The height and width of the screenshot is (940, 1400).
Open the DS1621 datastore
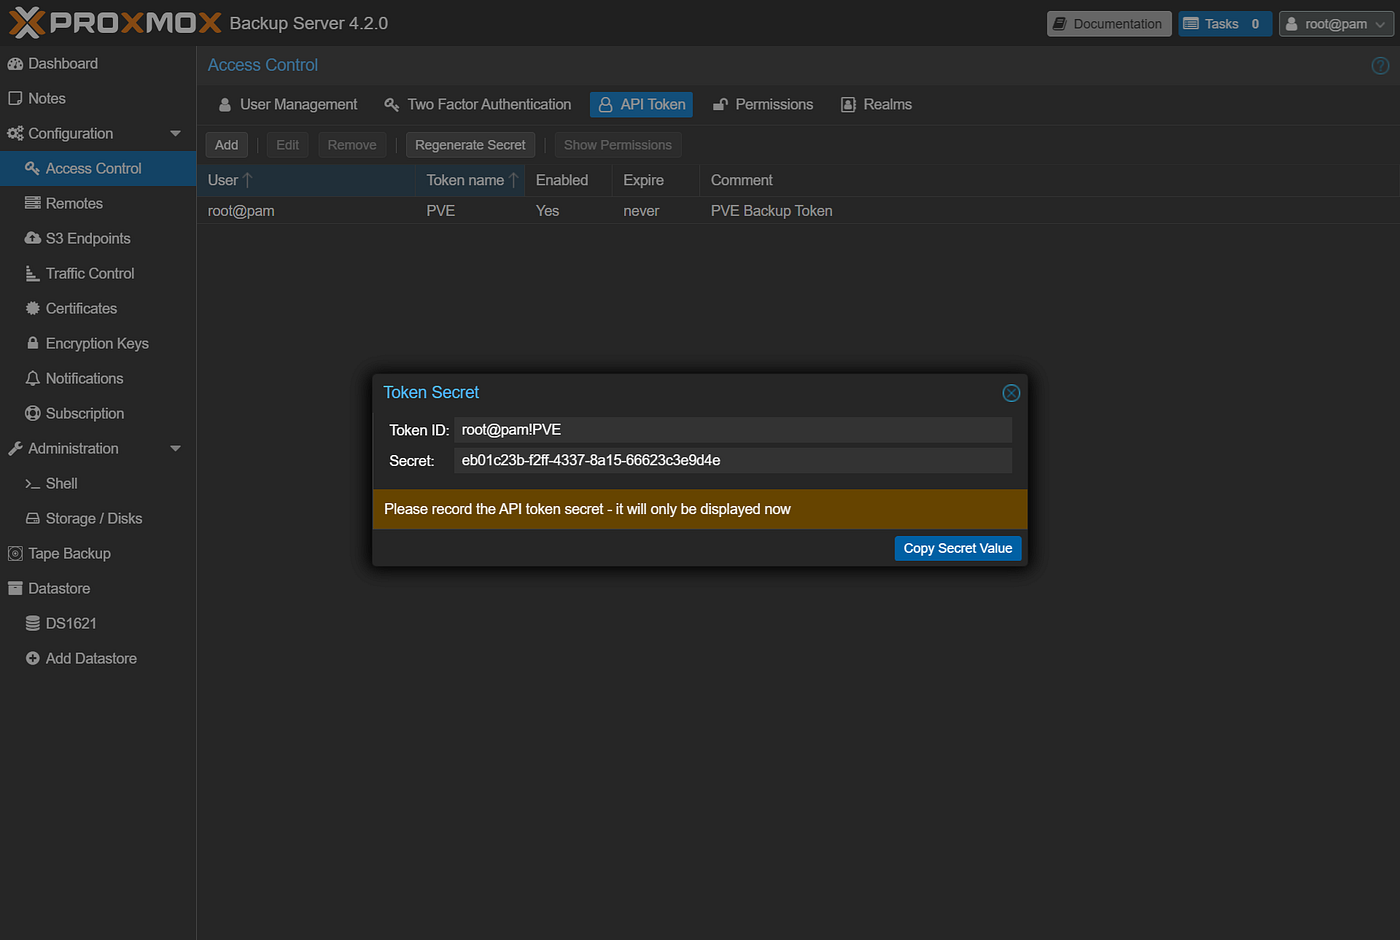(98, 624)
